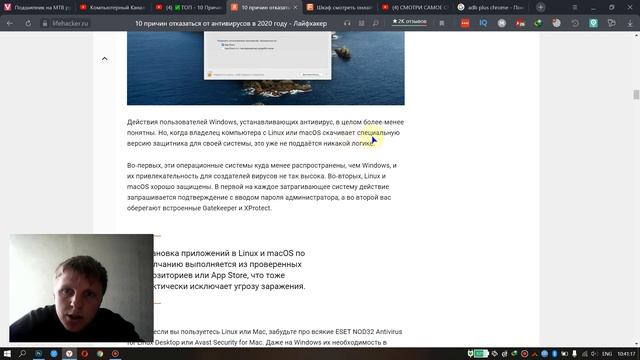Open a new tab with the plus button
This screenshot has height=360, width=640.
pyautogui.click(x=540, y=7)
